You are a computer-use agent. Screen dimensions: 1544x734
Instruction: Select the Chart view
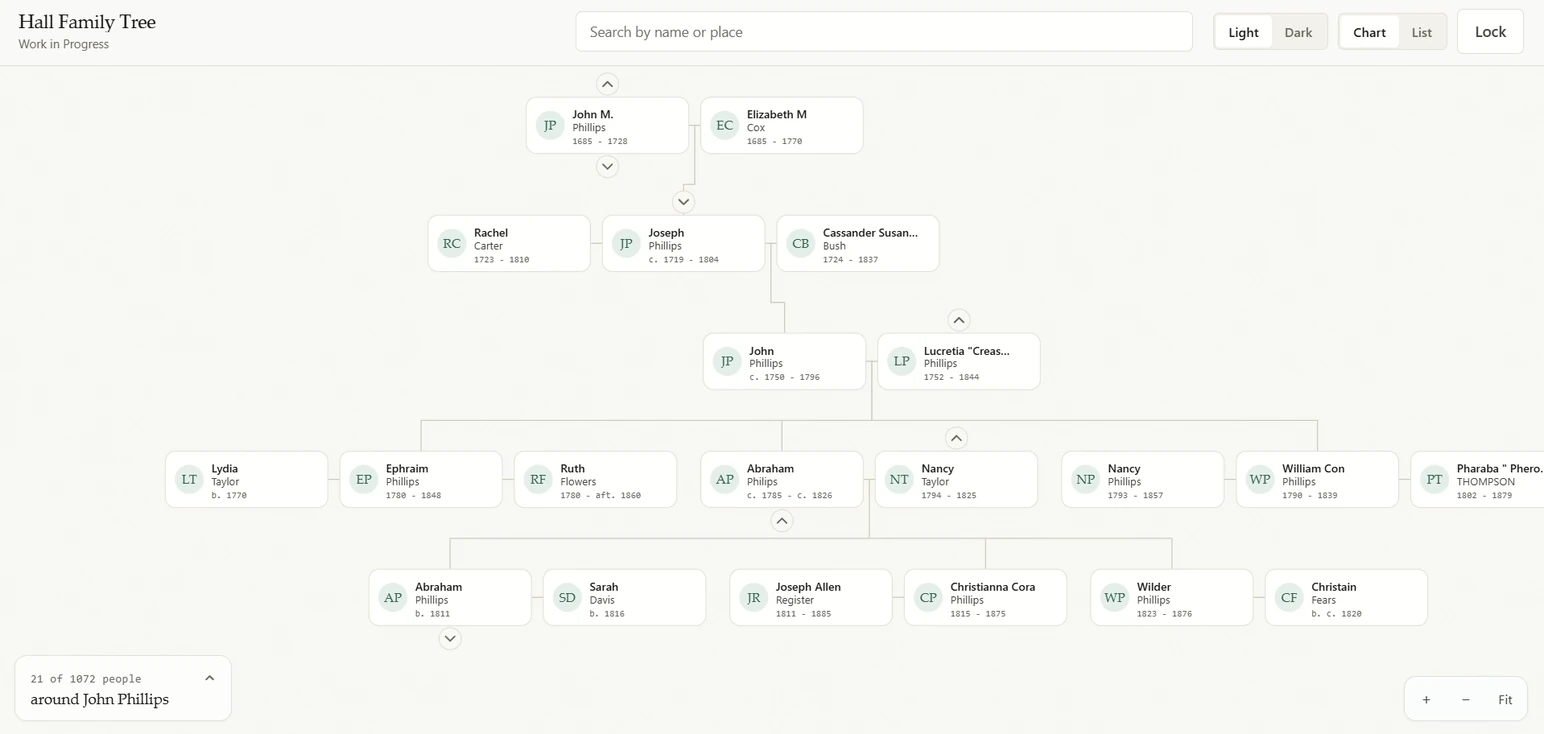(1369, 32)
